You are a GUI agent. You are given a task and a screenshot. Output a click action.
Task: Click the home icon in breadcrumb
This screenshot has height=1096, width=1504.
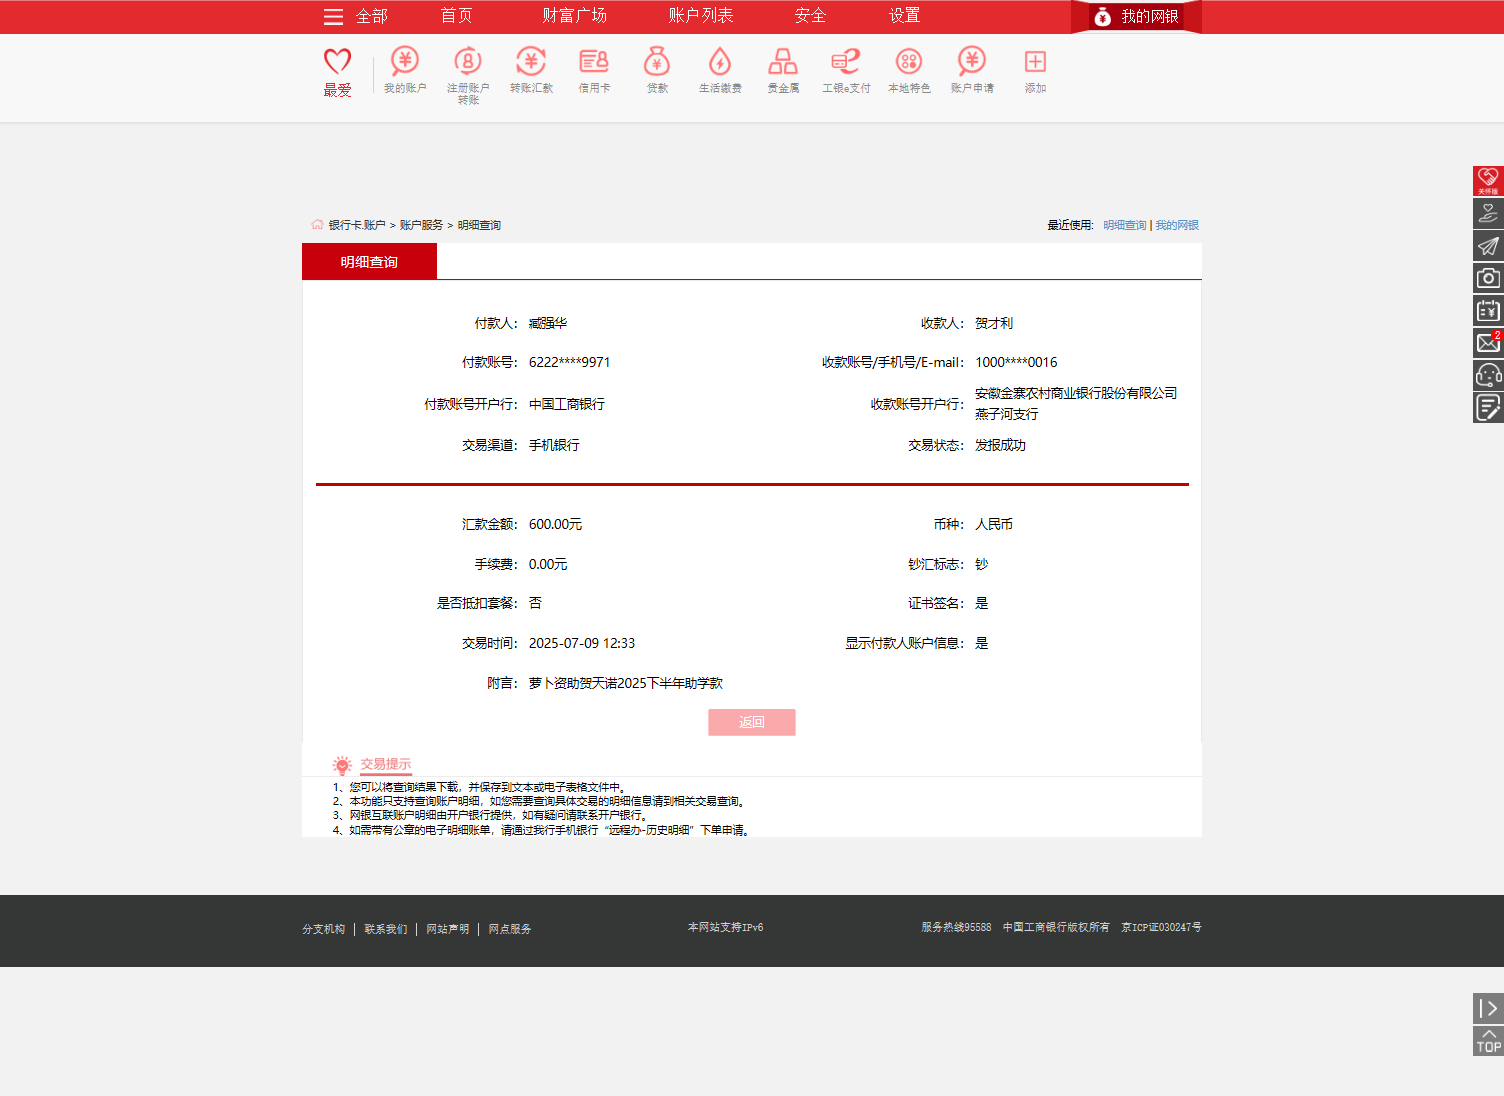coord(317,225)
